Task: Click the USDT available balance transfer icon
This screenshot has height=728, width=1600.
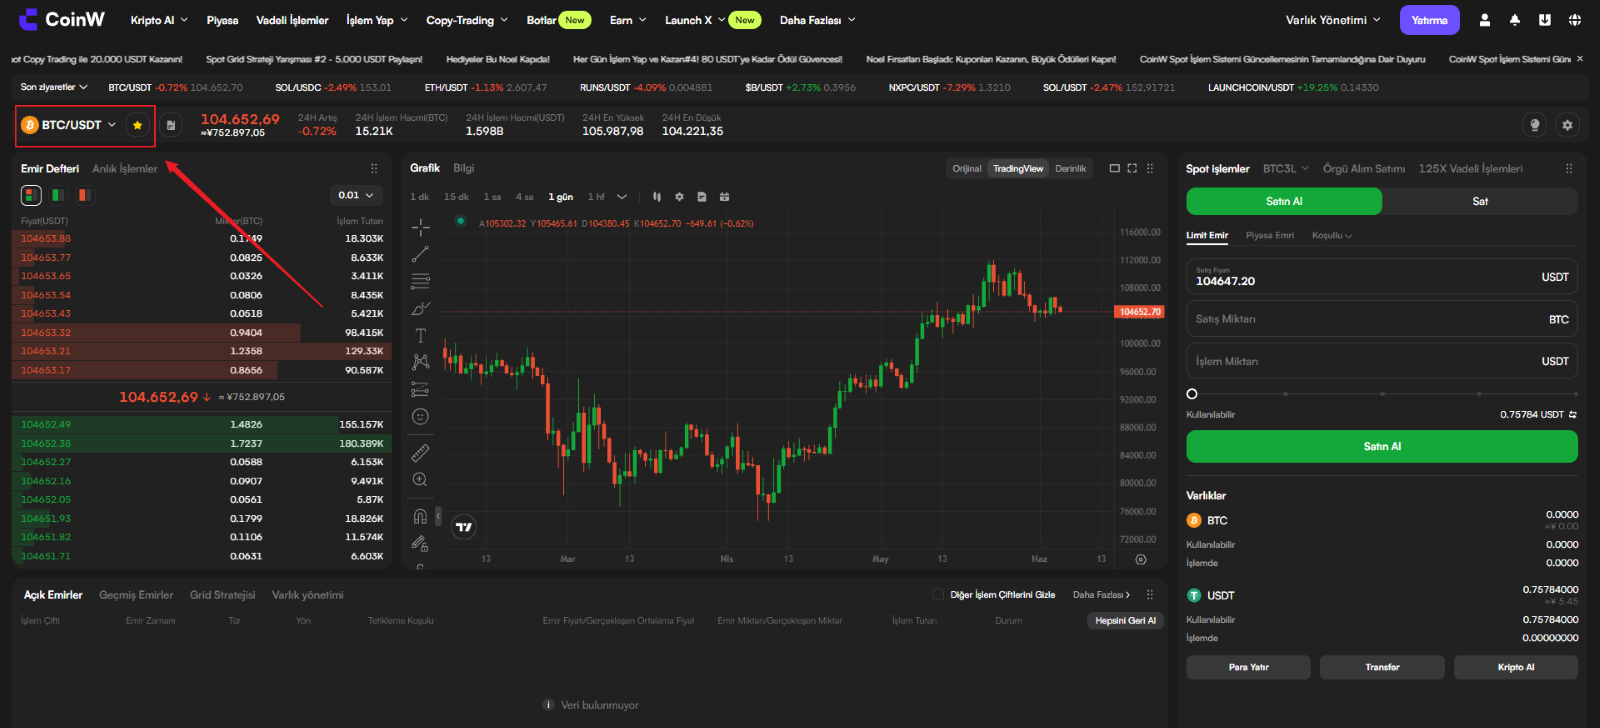Action: [1573, 414]
